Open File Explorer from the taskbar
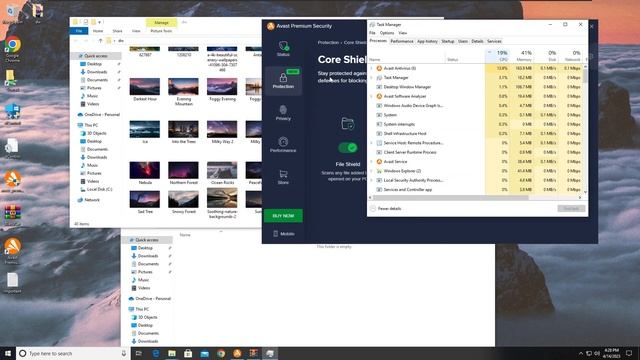 tap(172, 353)
